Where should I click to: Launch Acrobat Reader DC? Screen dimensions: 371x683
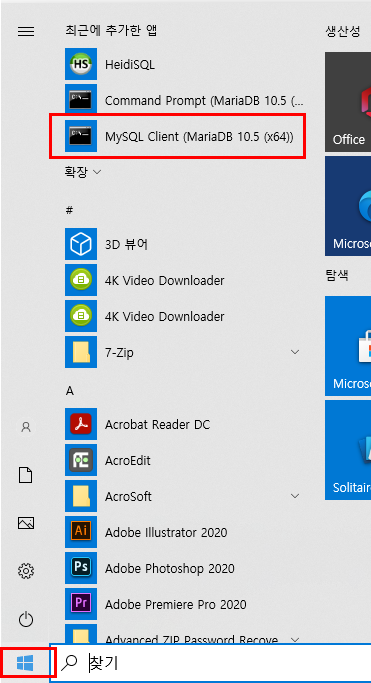(x=185, y=424)
